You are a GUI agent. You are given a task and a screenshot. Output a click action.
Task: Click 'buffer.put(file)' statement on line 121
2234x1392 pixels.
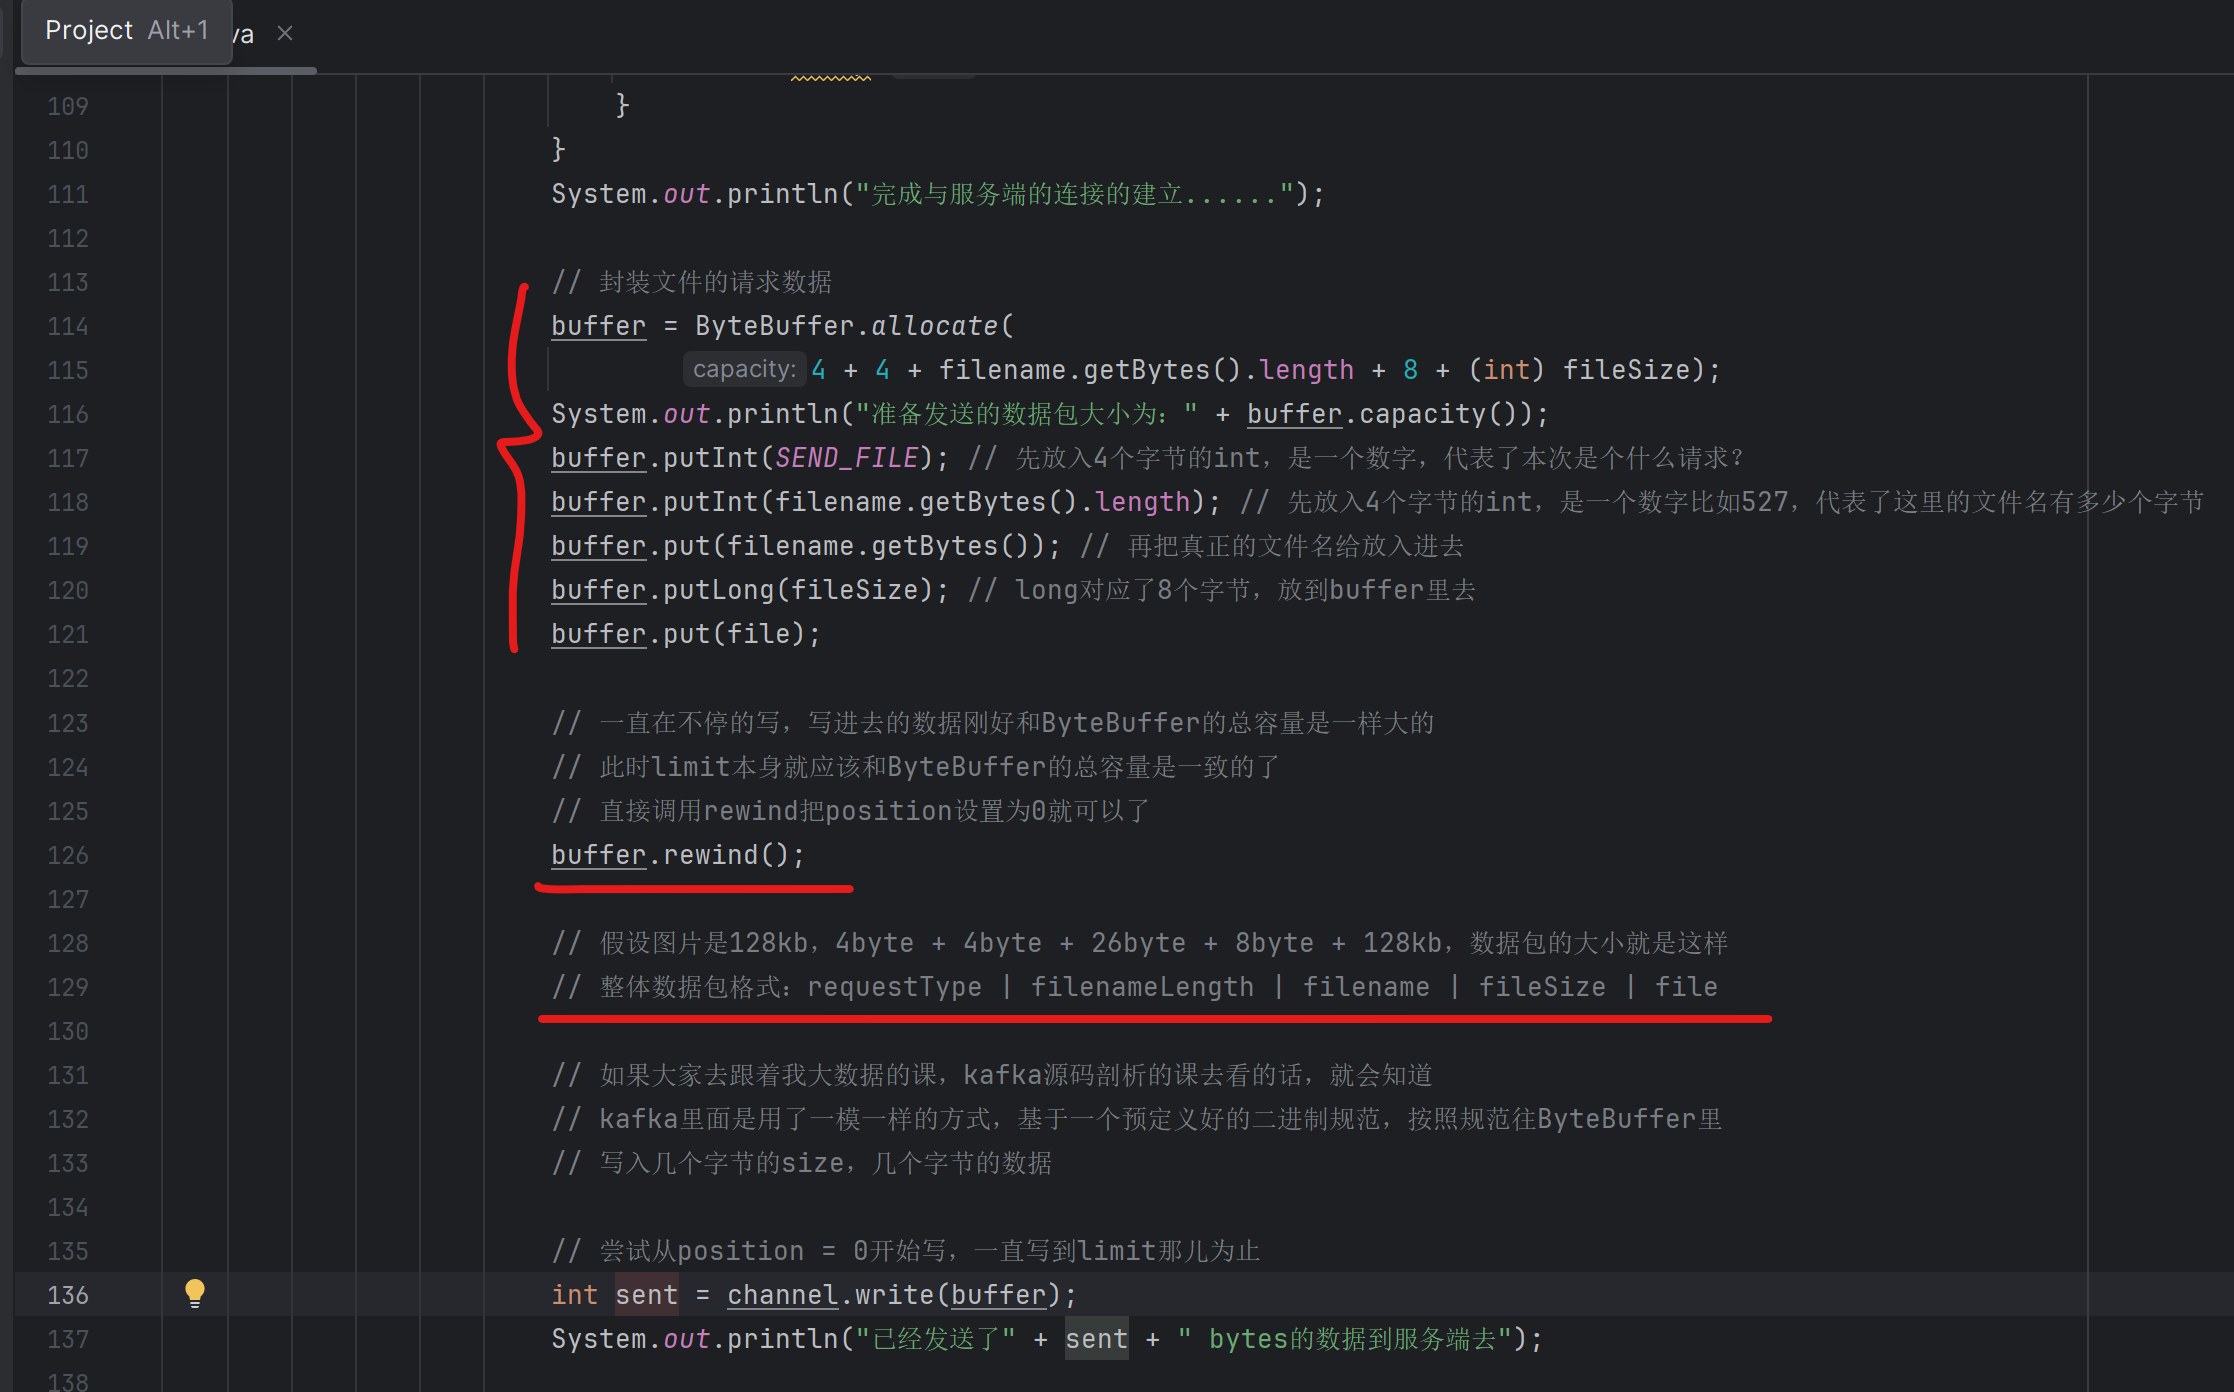(x=686, y=634)
